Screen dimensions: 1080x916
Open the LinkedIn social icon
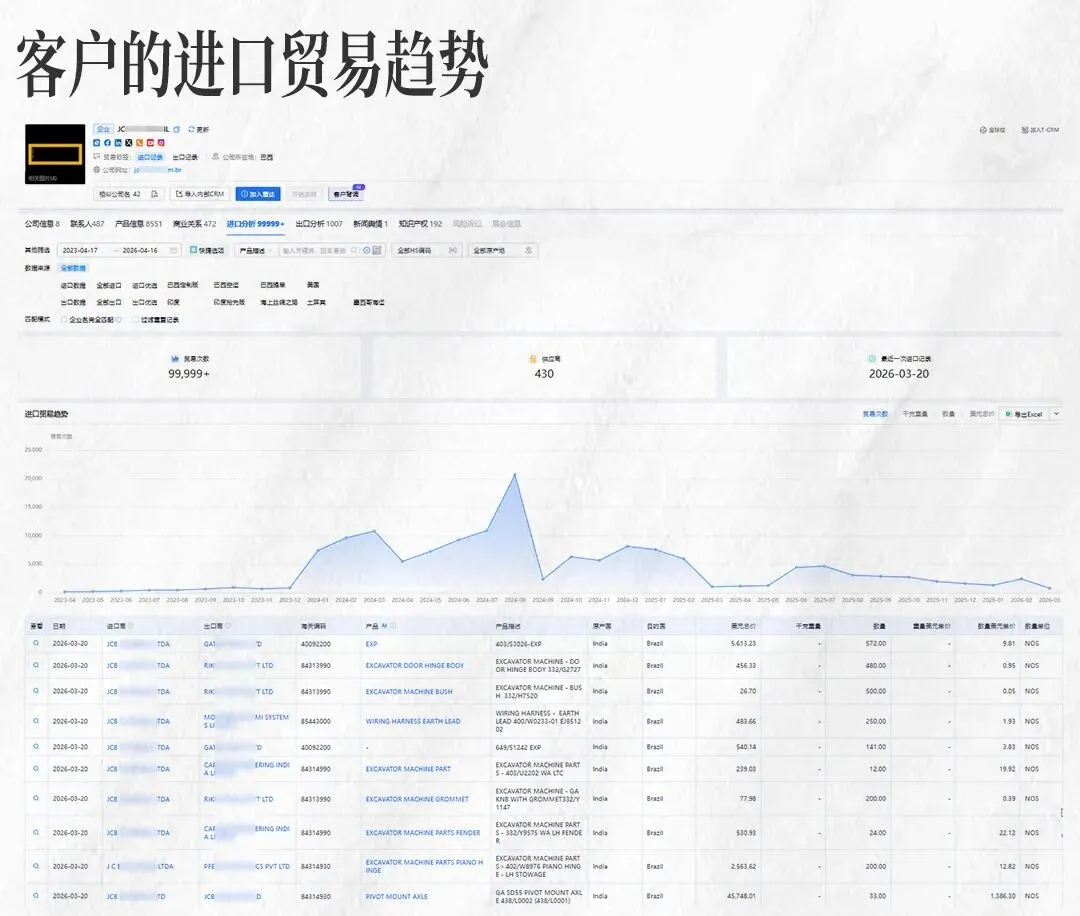(118, 143)
